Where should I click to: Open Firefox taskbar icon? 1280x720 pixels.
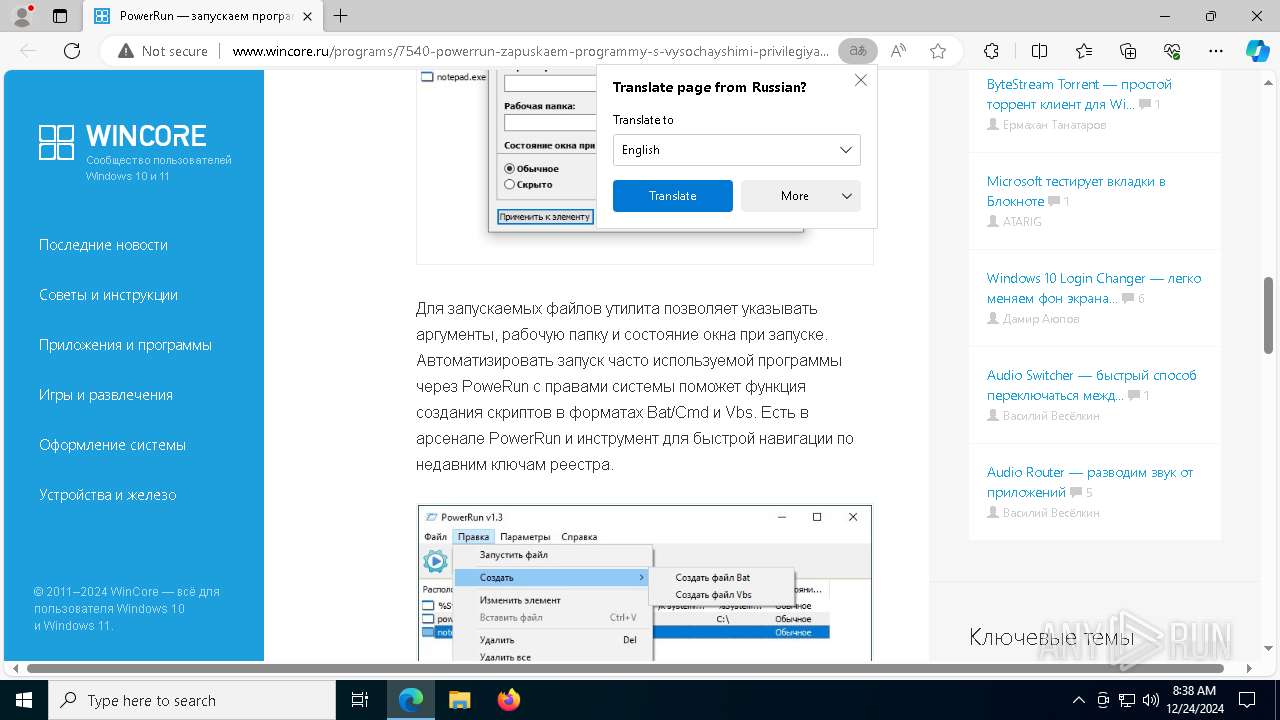508,700
